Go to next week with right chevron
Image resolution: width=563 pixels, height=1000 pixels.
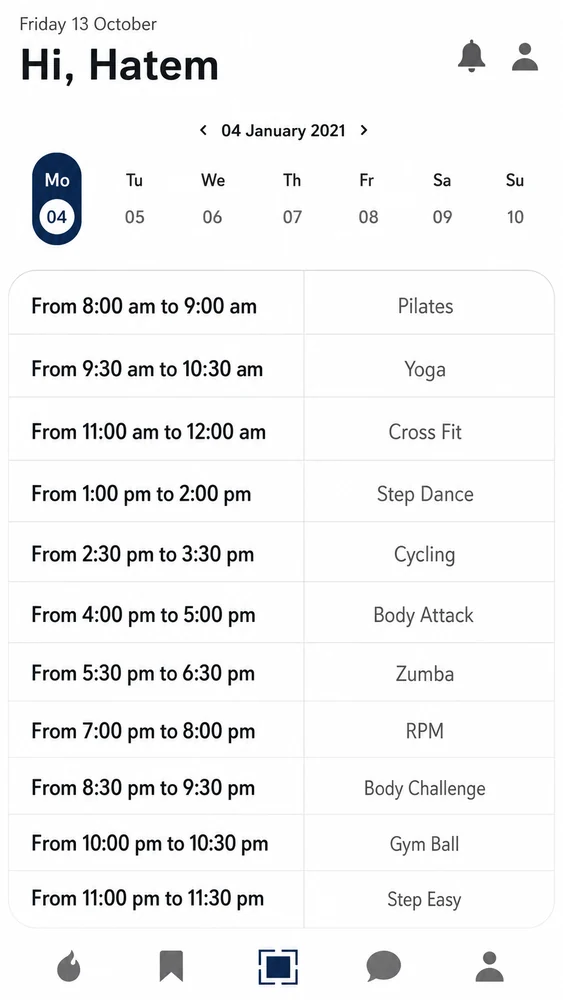point(363,130)
